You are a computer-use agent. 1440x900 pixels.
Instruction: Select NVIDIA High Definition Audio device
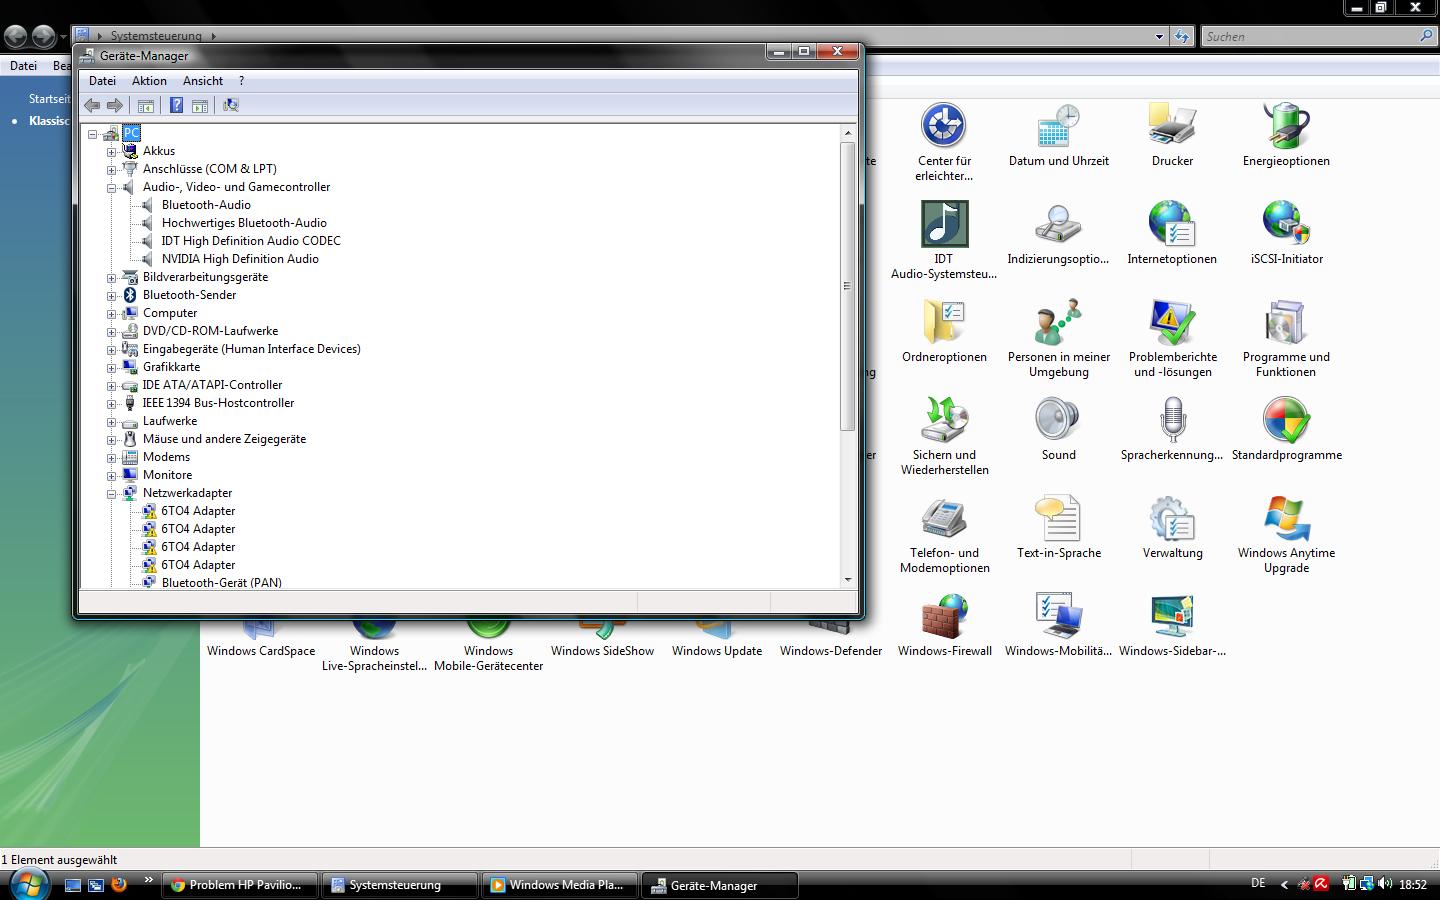240,259
